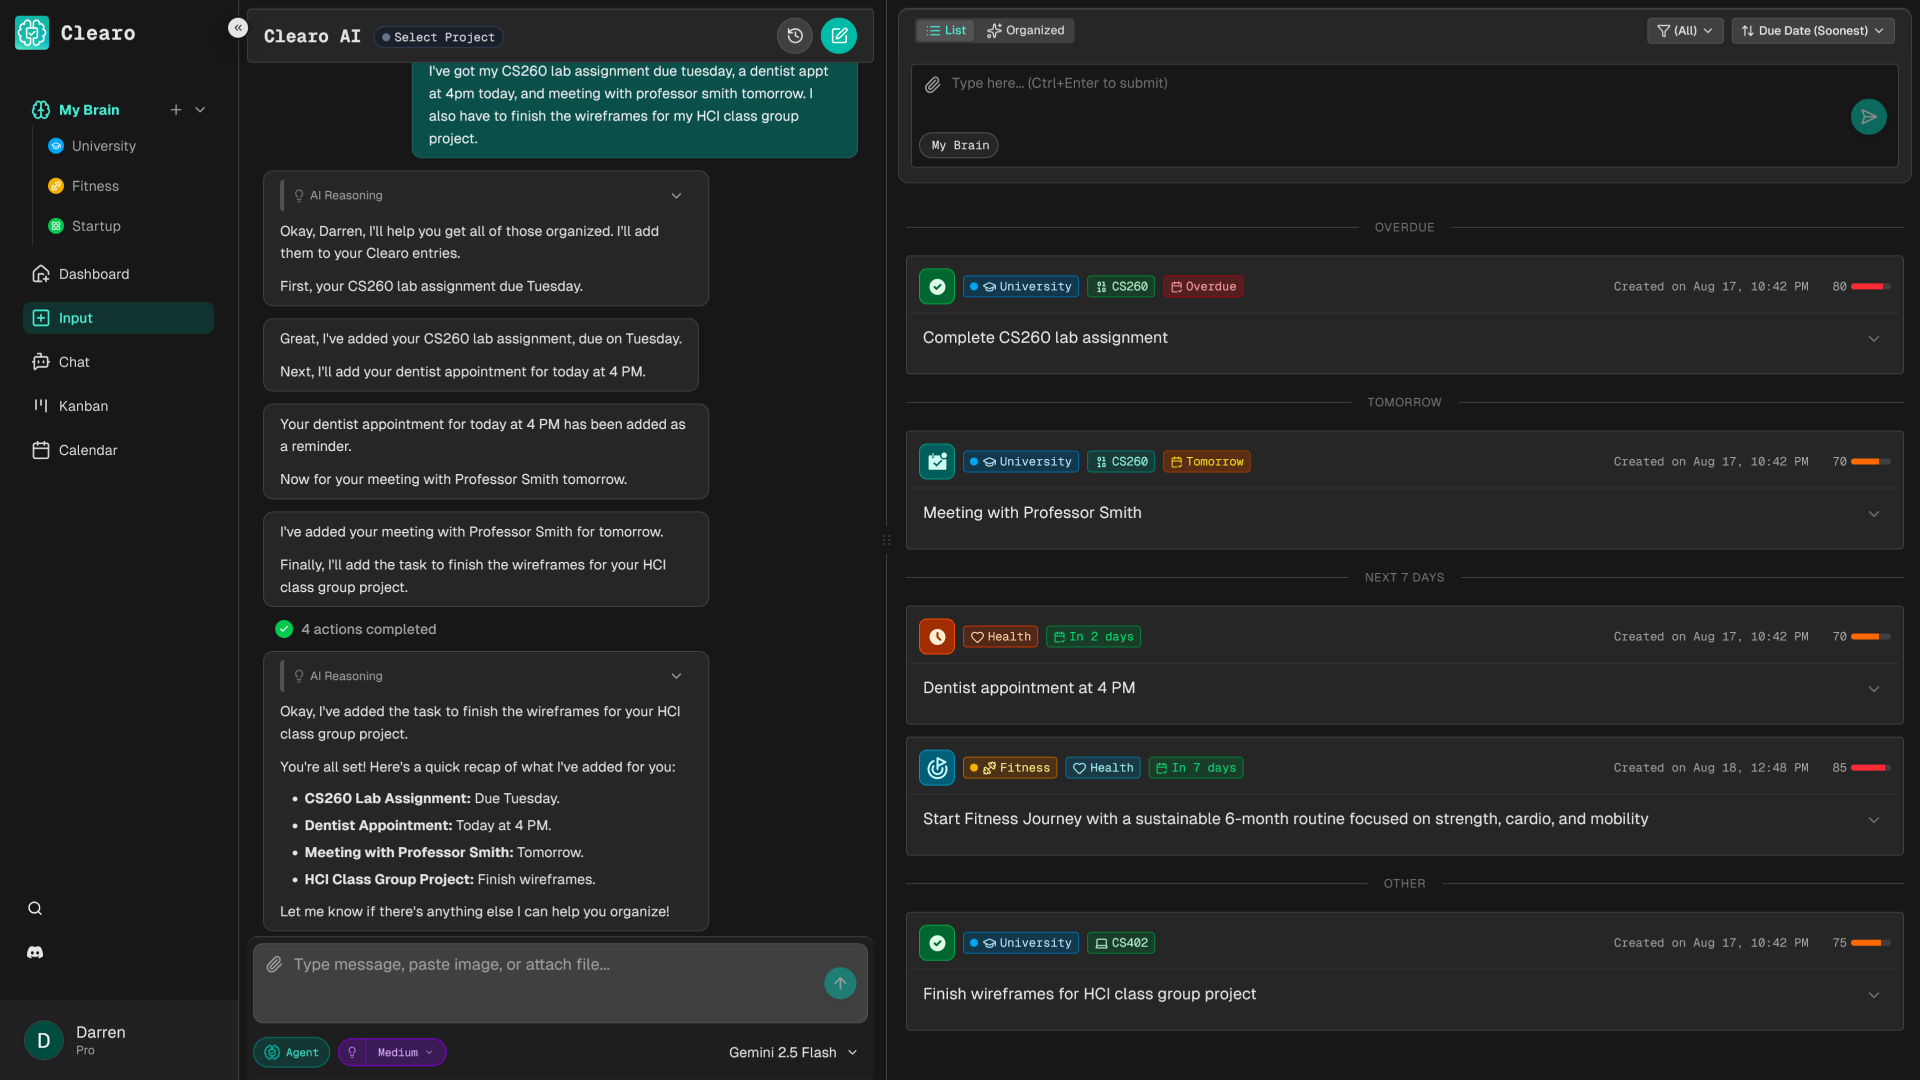Open the Gemini 2.5 Flash model dropdown
Screen dimensions: 1920x1080
click(793, 1052)
